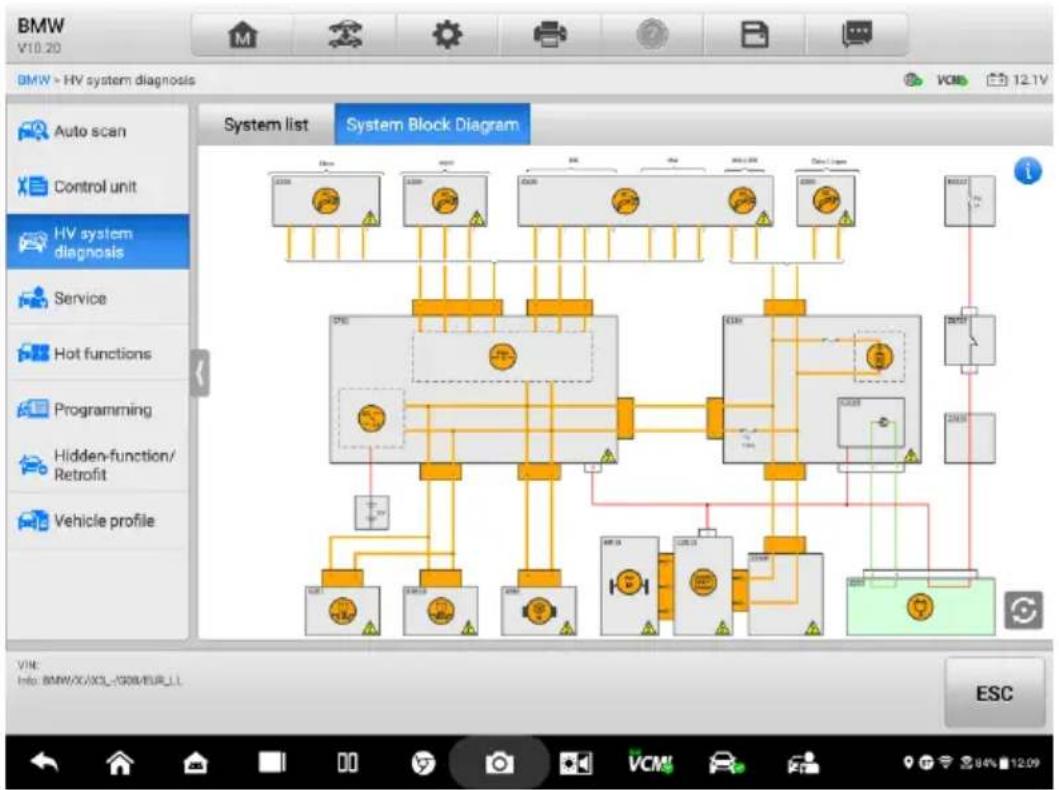
Task: Select the green charging block
Action: coord(920,606)
